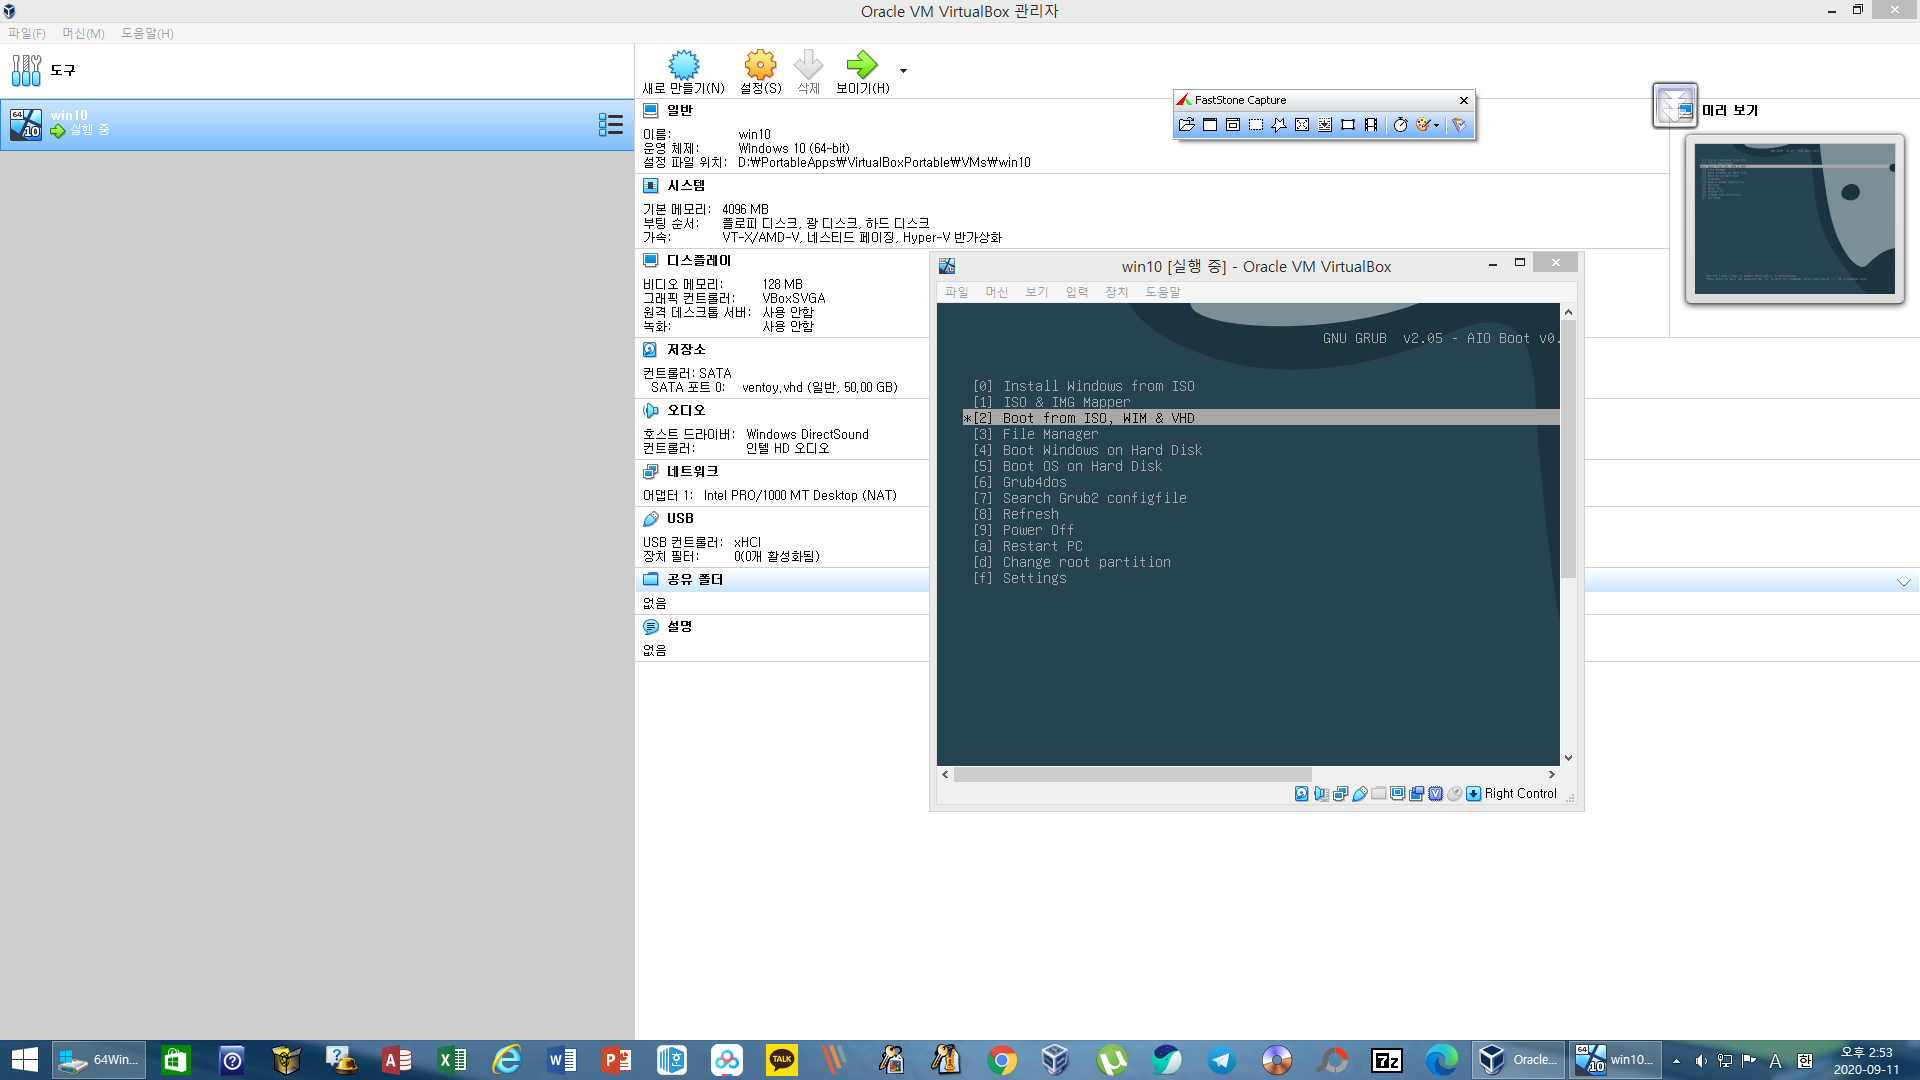FastStone: capture rectangular region icon
The width and height of the screenshot is (1920, 1080).
click(1256, 125)
